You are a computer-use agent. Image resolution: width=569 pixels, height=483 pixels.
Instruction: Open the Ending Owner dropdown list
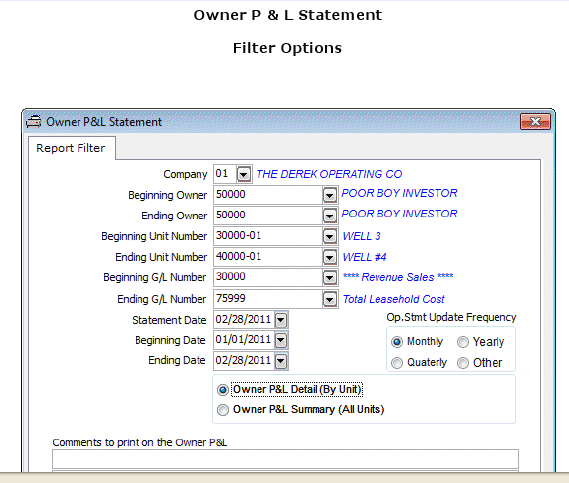point(329,216)
